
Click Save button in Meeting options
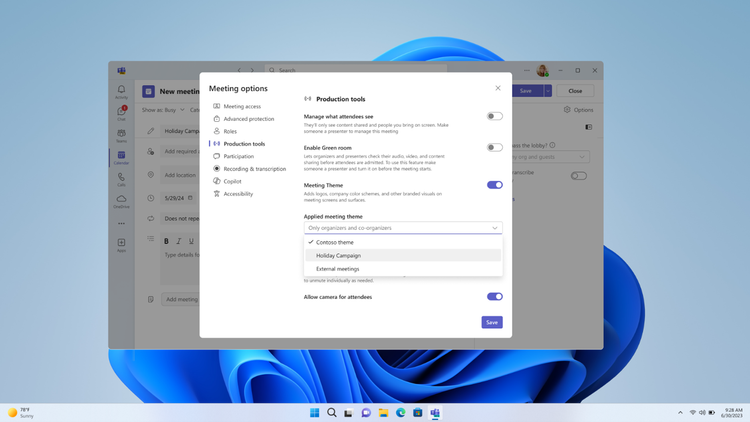[492, 322]
